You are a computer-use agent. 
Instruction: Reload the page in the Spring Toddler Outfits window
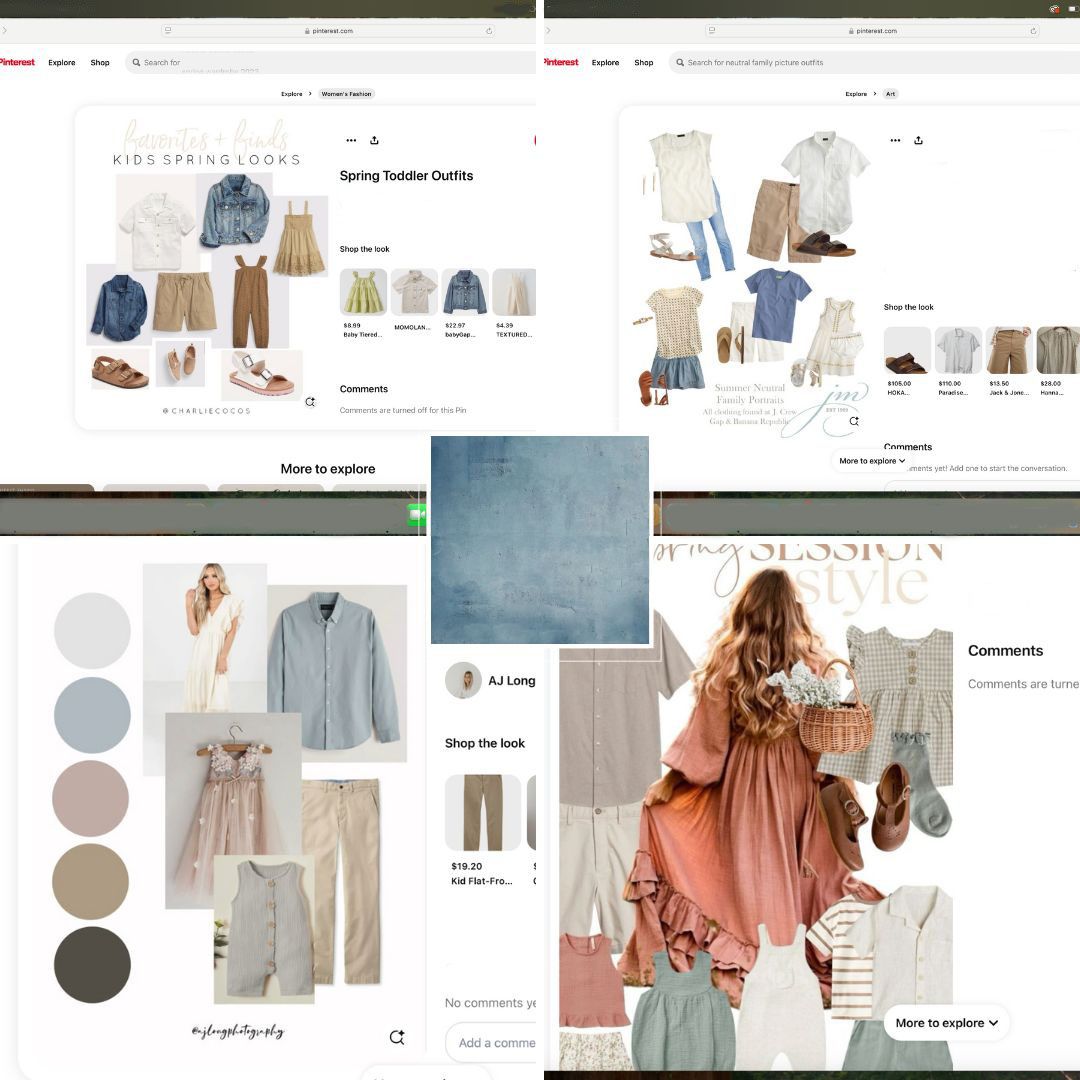pos(489,31)
